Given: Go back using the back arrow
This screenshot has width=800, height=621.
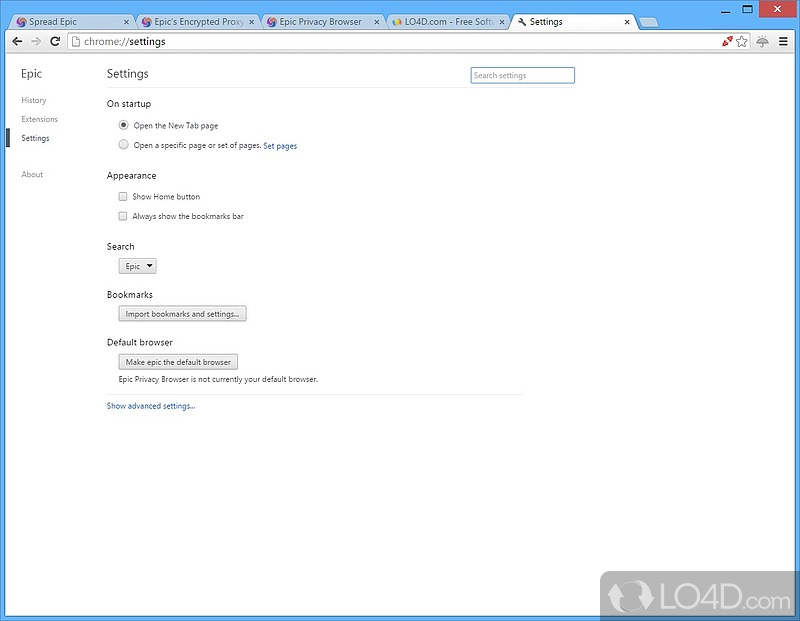Looking at the screenshot, I should coord(17,41).
